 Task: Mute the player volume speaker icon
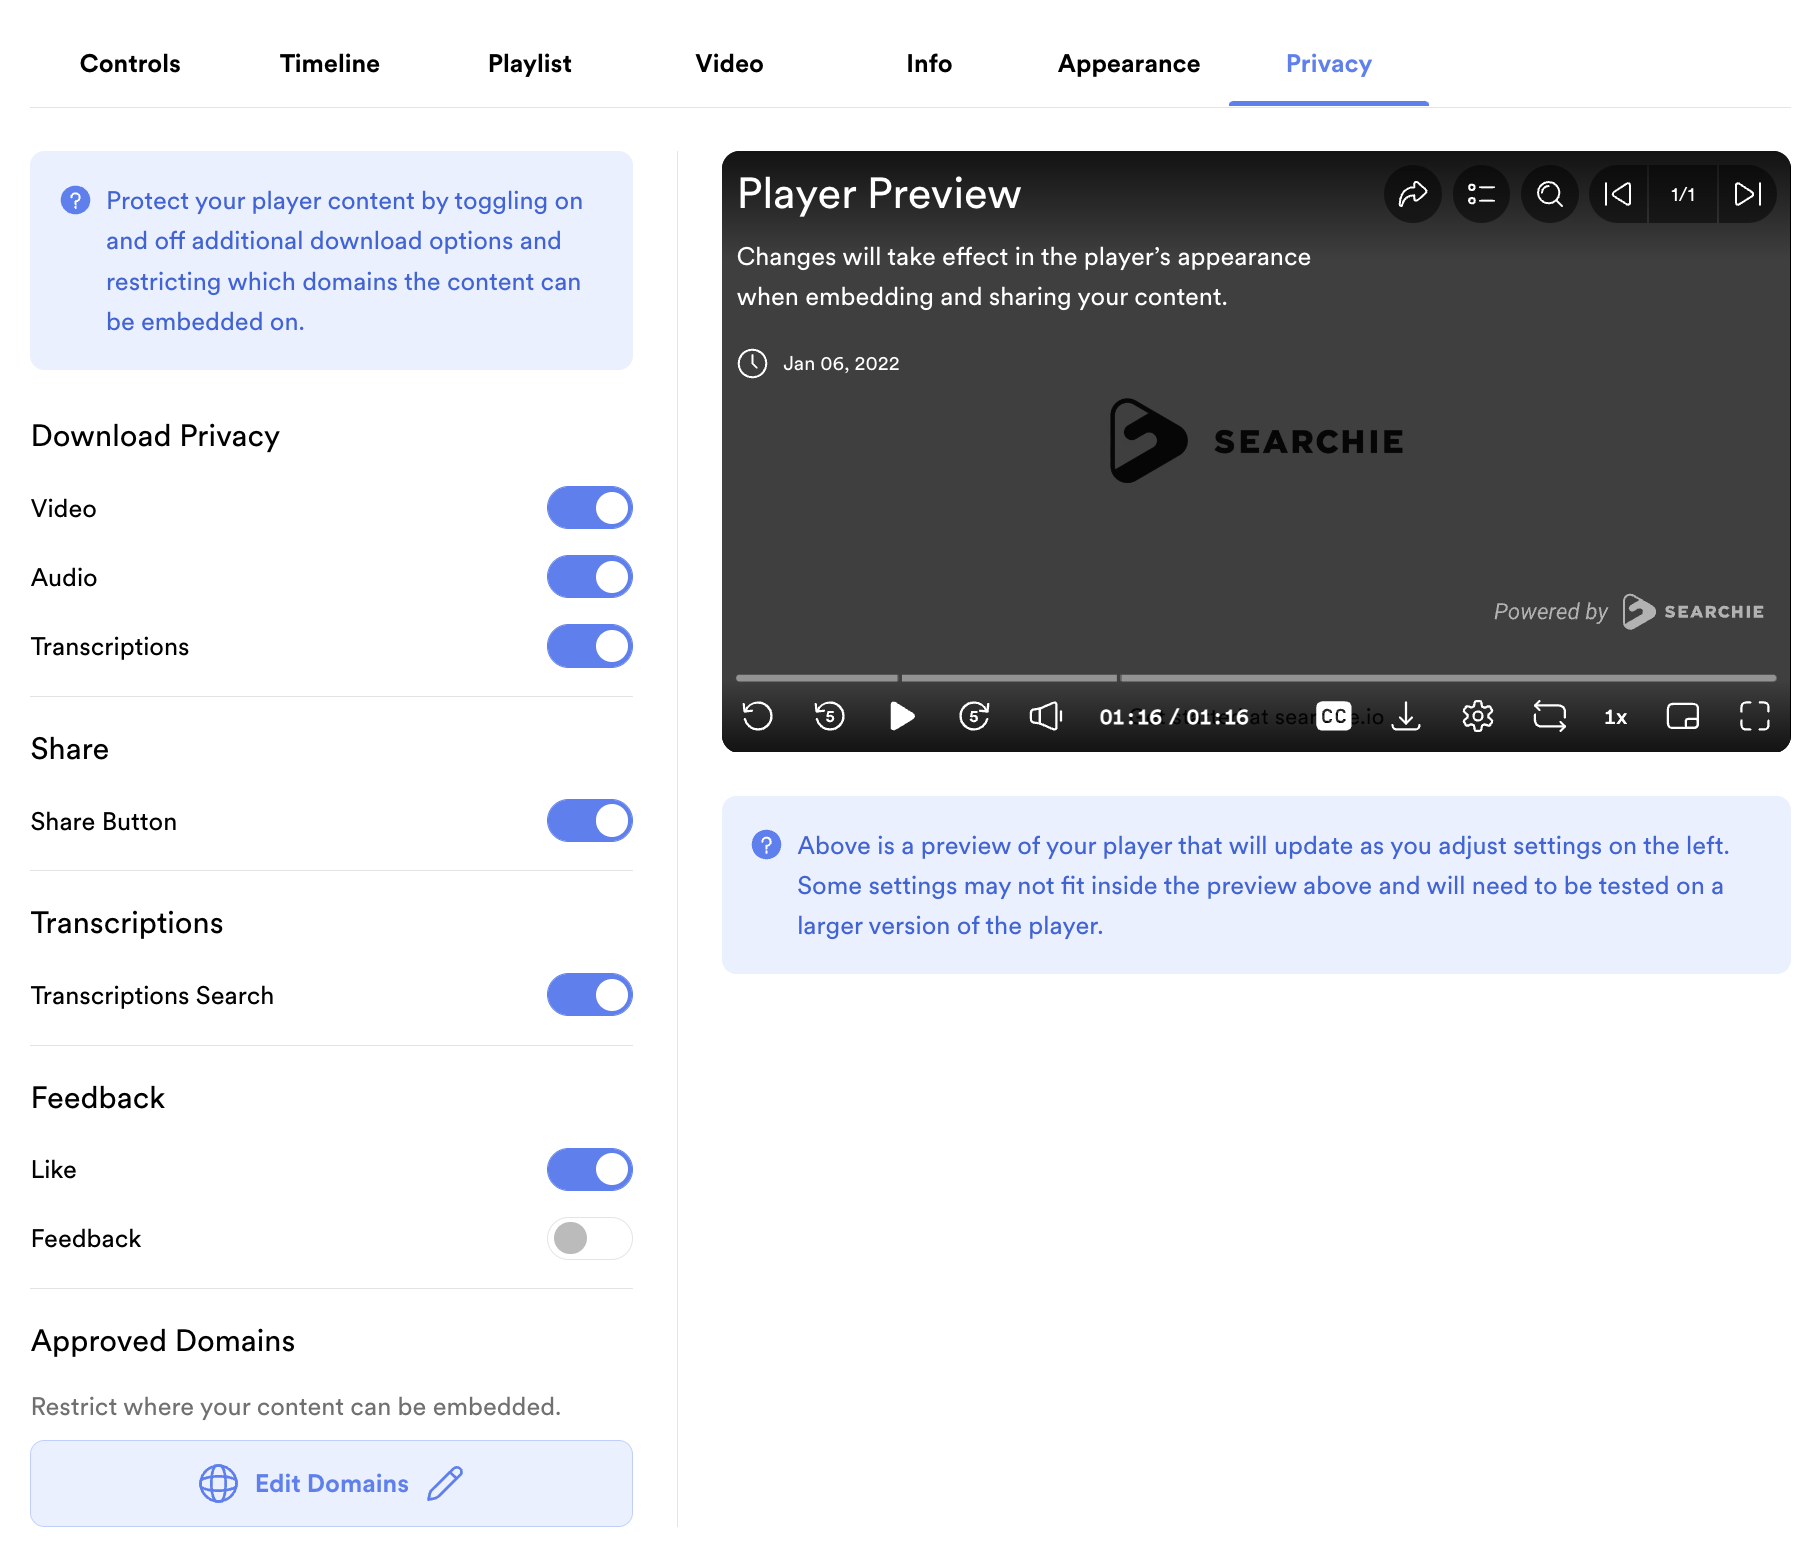pyautogui.click(x=1046, y=716)
